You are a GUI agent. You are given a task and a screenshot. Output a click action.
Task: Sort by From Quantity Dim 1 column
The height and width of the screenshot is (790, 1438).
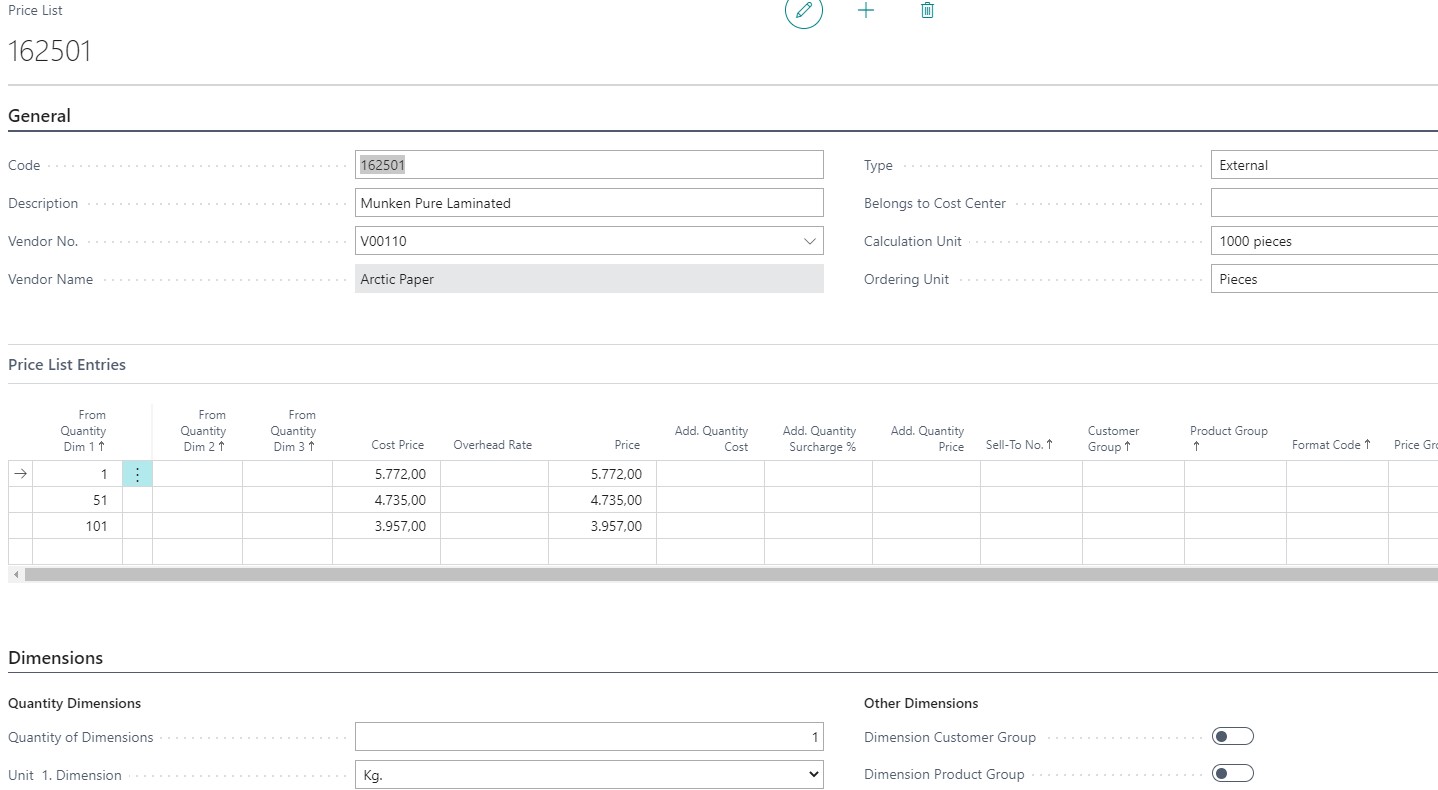(x=83, y=431)
